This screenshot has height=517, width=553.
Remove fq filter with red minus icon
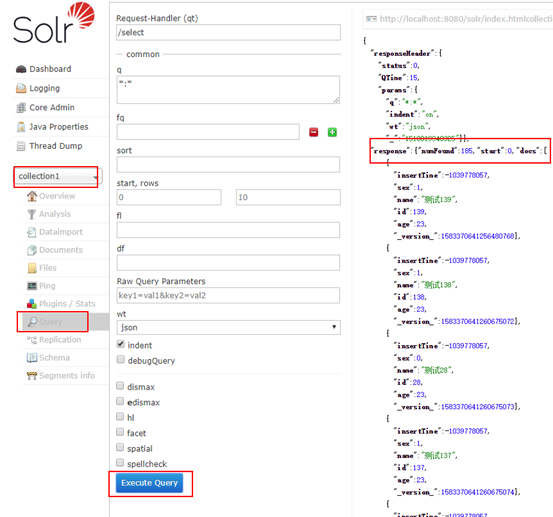pyautogui.click(x=314, y=132)
